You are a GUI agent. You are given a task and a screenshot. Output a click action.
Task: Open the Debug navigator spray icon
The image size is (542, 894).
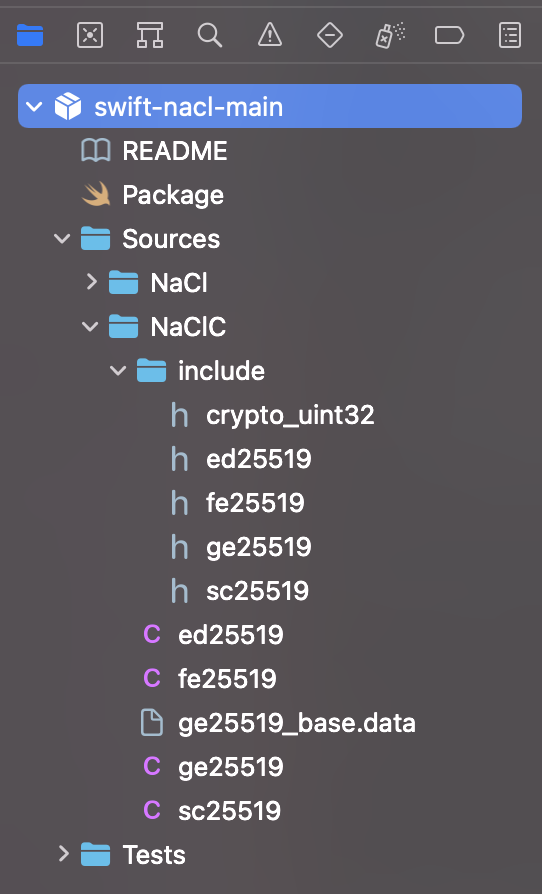tap(390, 35)
